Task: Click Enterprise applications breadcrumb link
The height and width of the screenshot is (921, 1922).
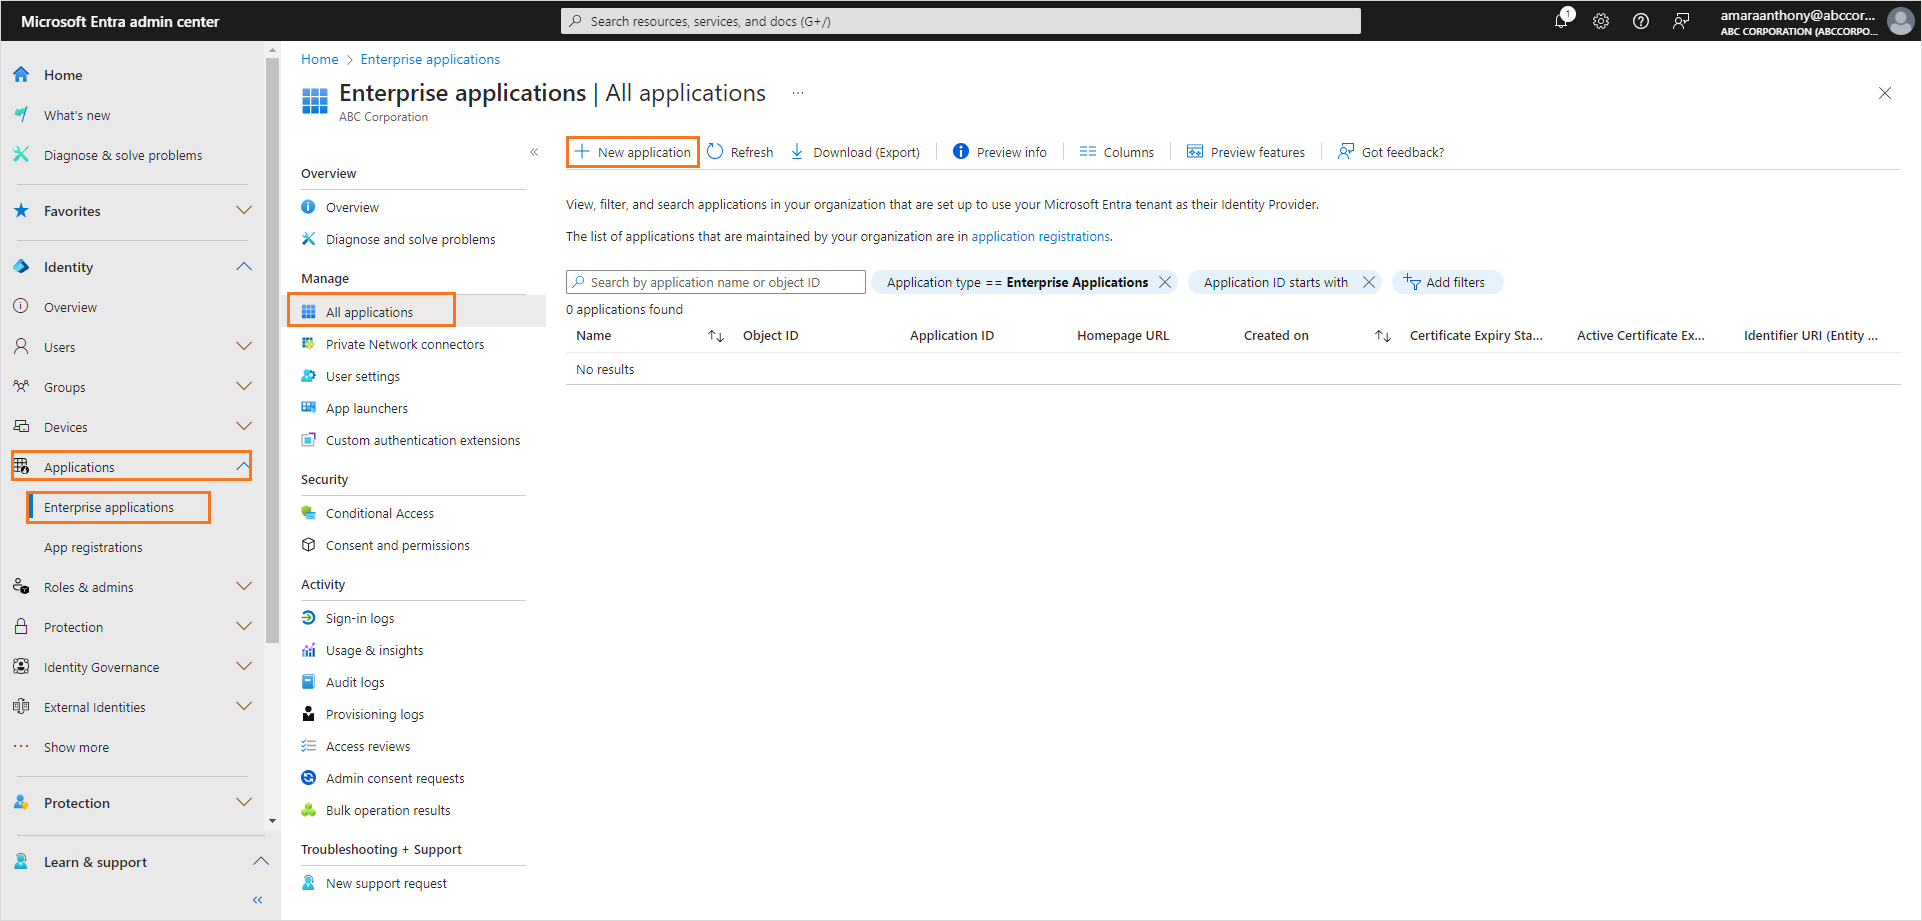Action: (430, 59)
